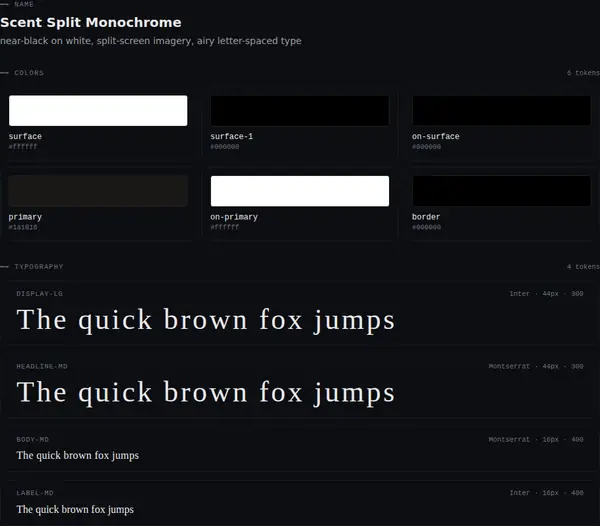Click the title Scent Split Monochrome
Image resolution: width=600 pixels, height=526 pixels.
(x=91, y=22)
